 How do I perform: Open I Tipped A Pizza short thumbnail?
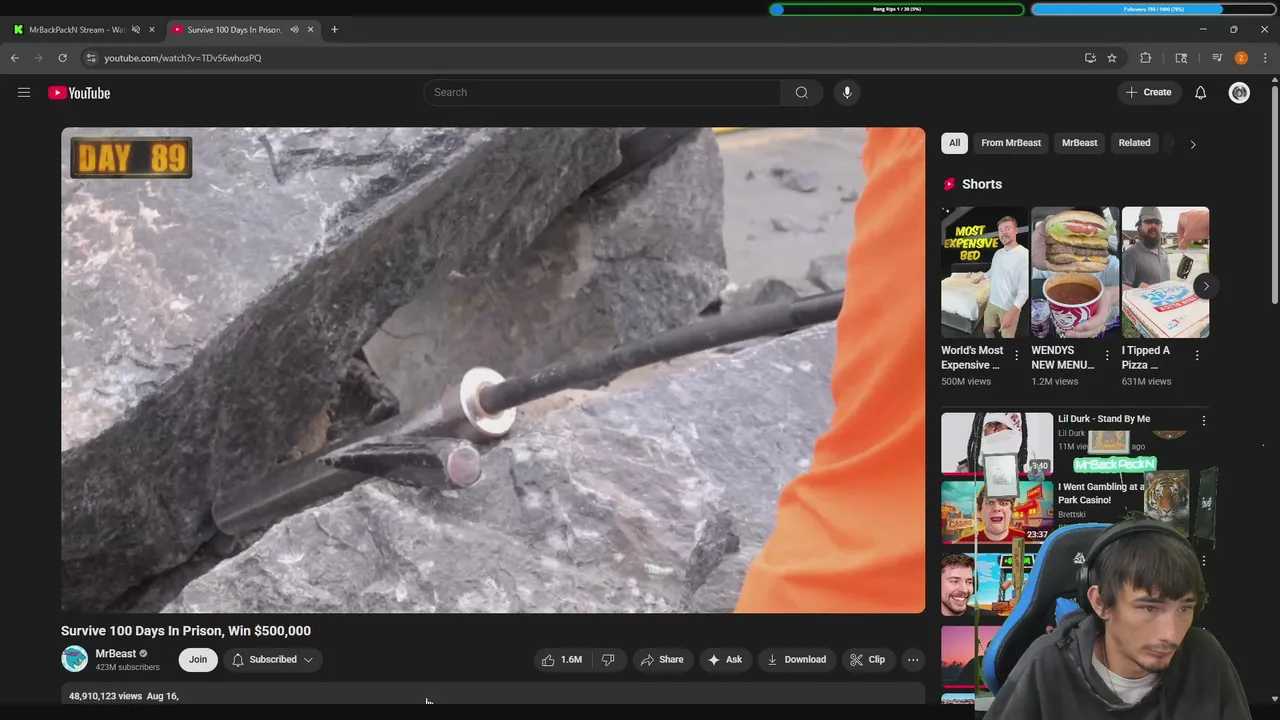point(1165,272)
